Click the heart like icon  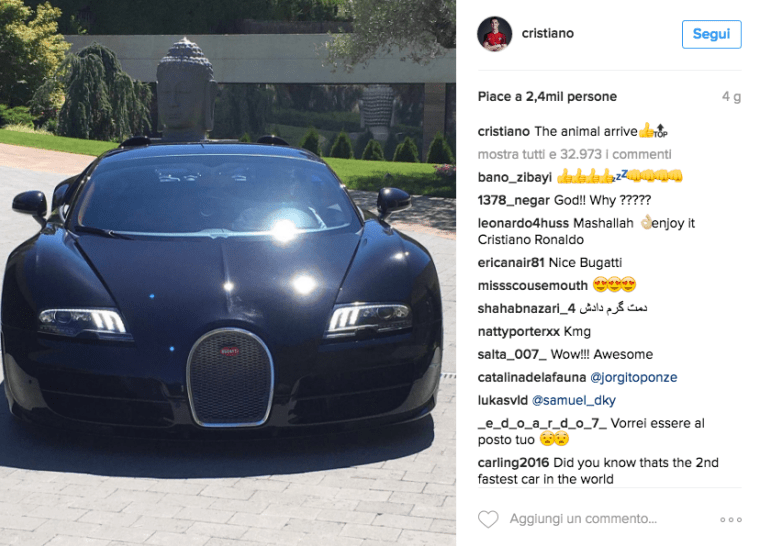pyautogui.click(x=488, y=519)
